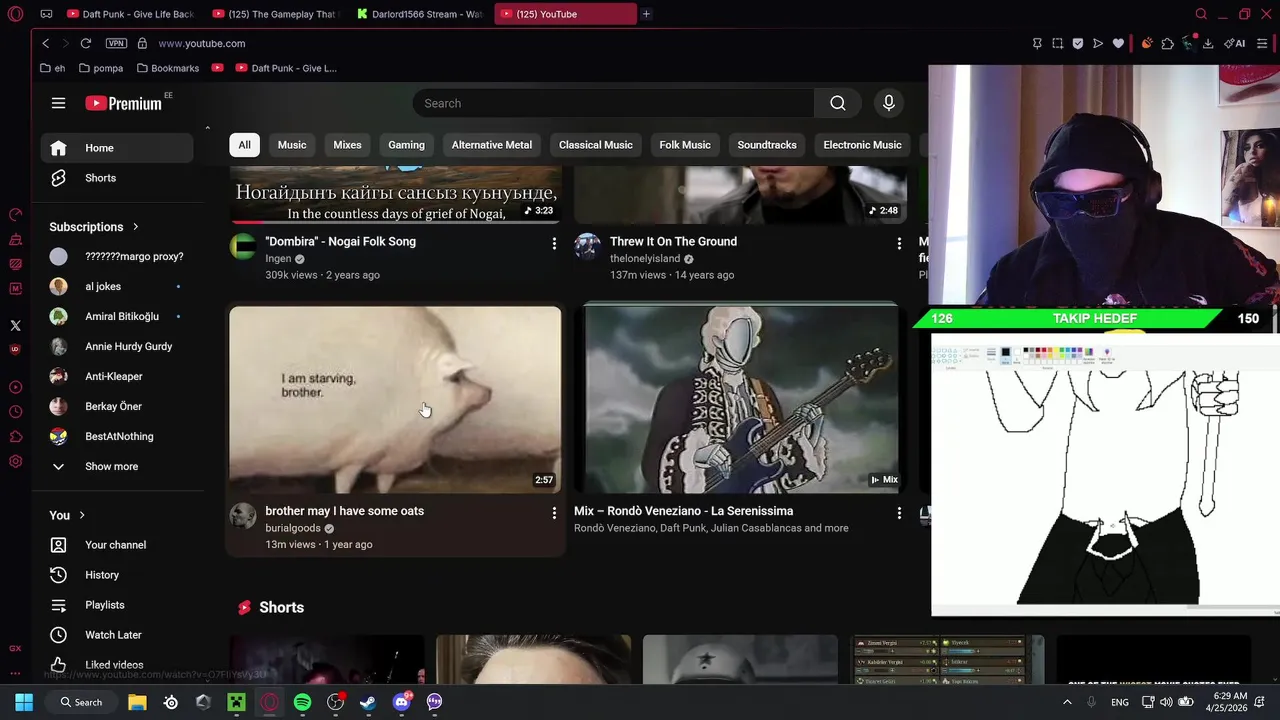
Task: Select Classical Music filter chip
Action: (x=595, y=145)
